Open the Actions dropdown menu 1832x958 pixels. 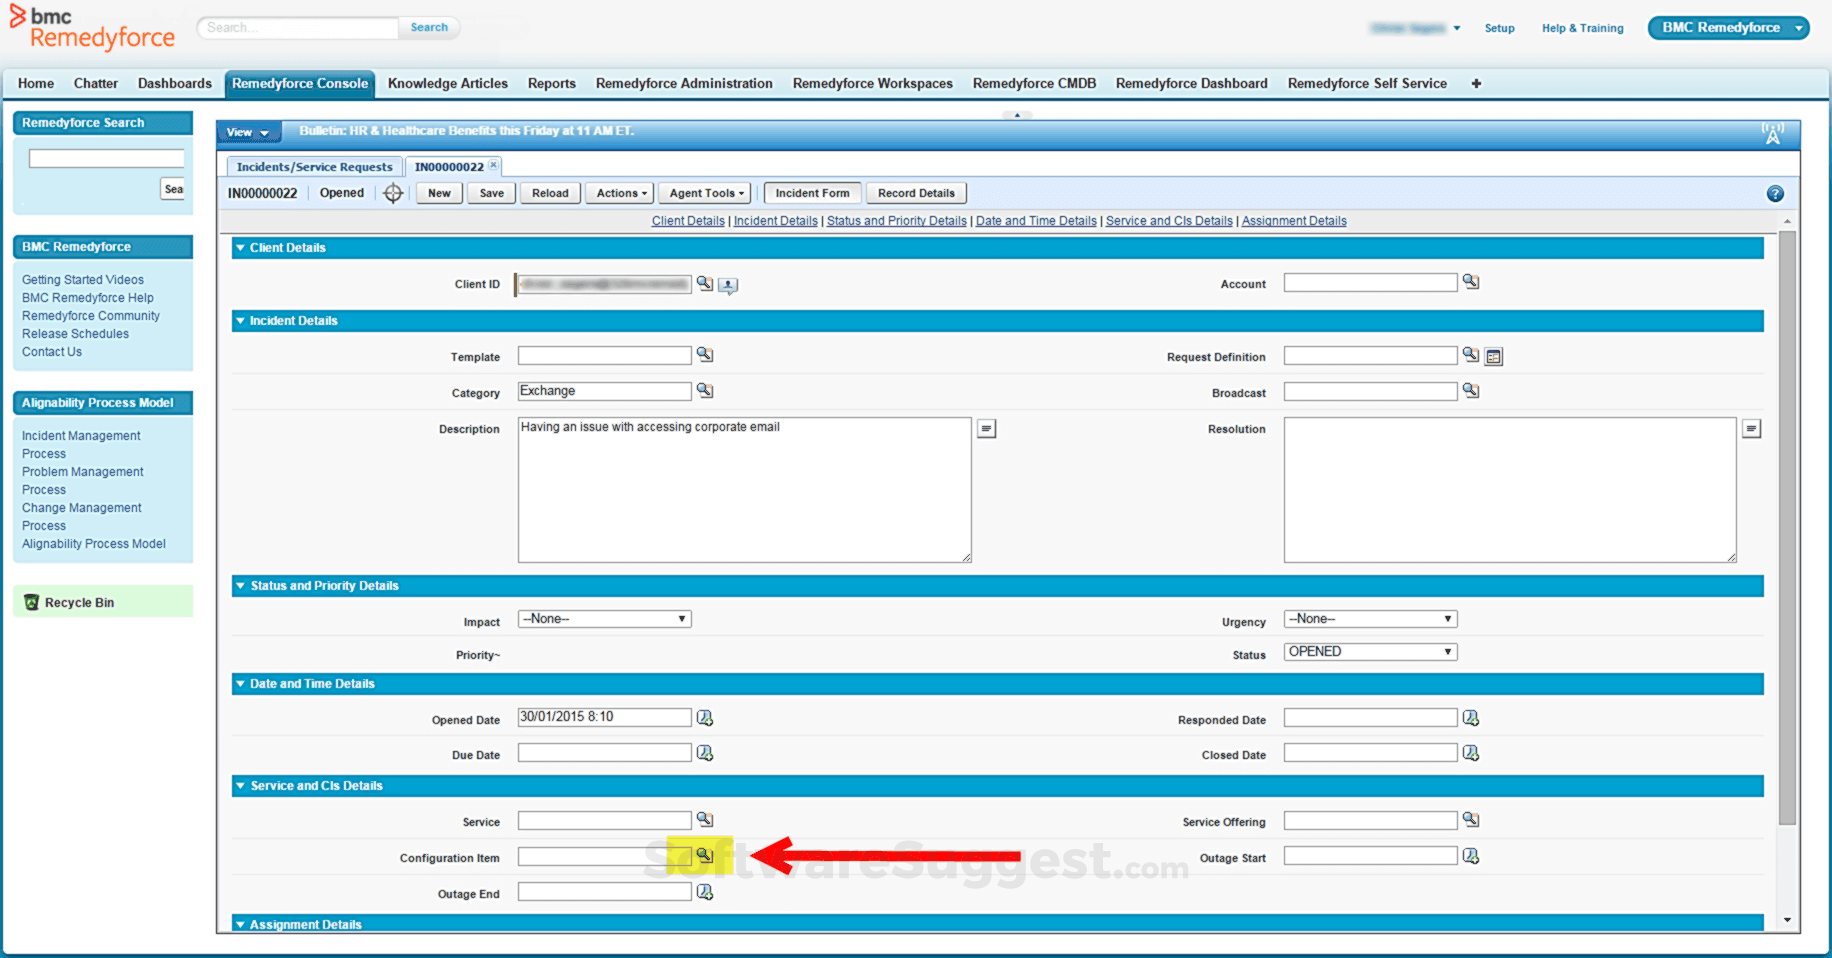click(621, 193)
